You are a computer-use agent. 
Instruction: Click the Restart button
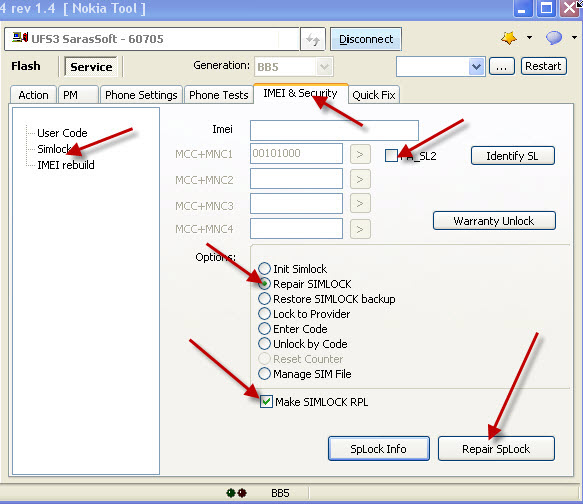click(x=544, y=67)
